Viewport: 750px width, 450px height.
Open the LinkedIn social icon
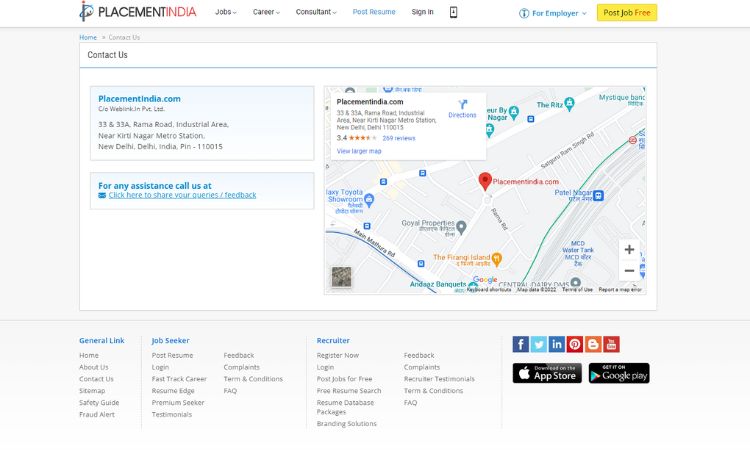point(557,344)
